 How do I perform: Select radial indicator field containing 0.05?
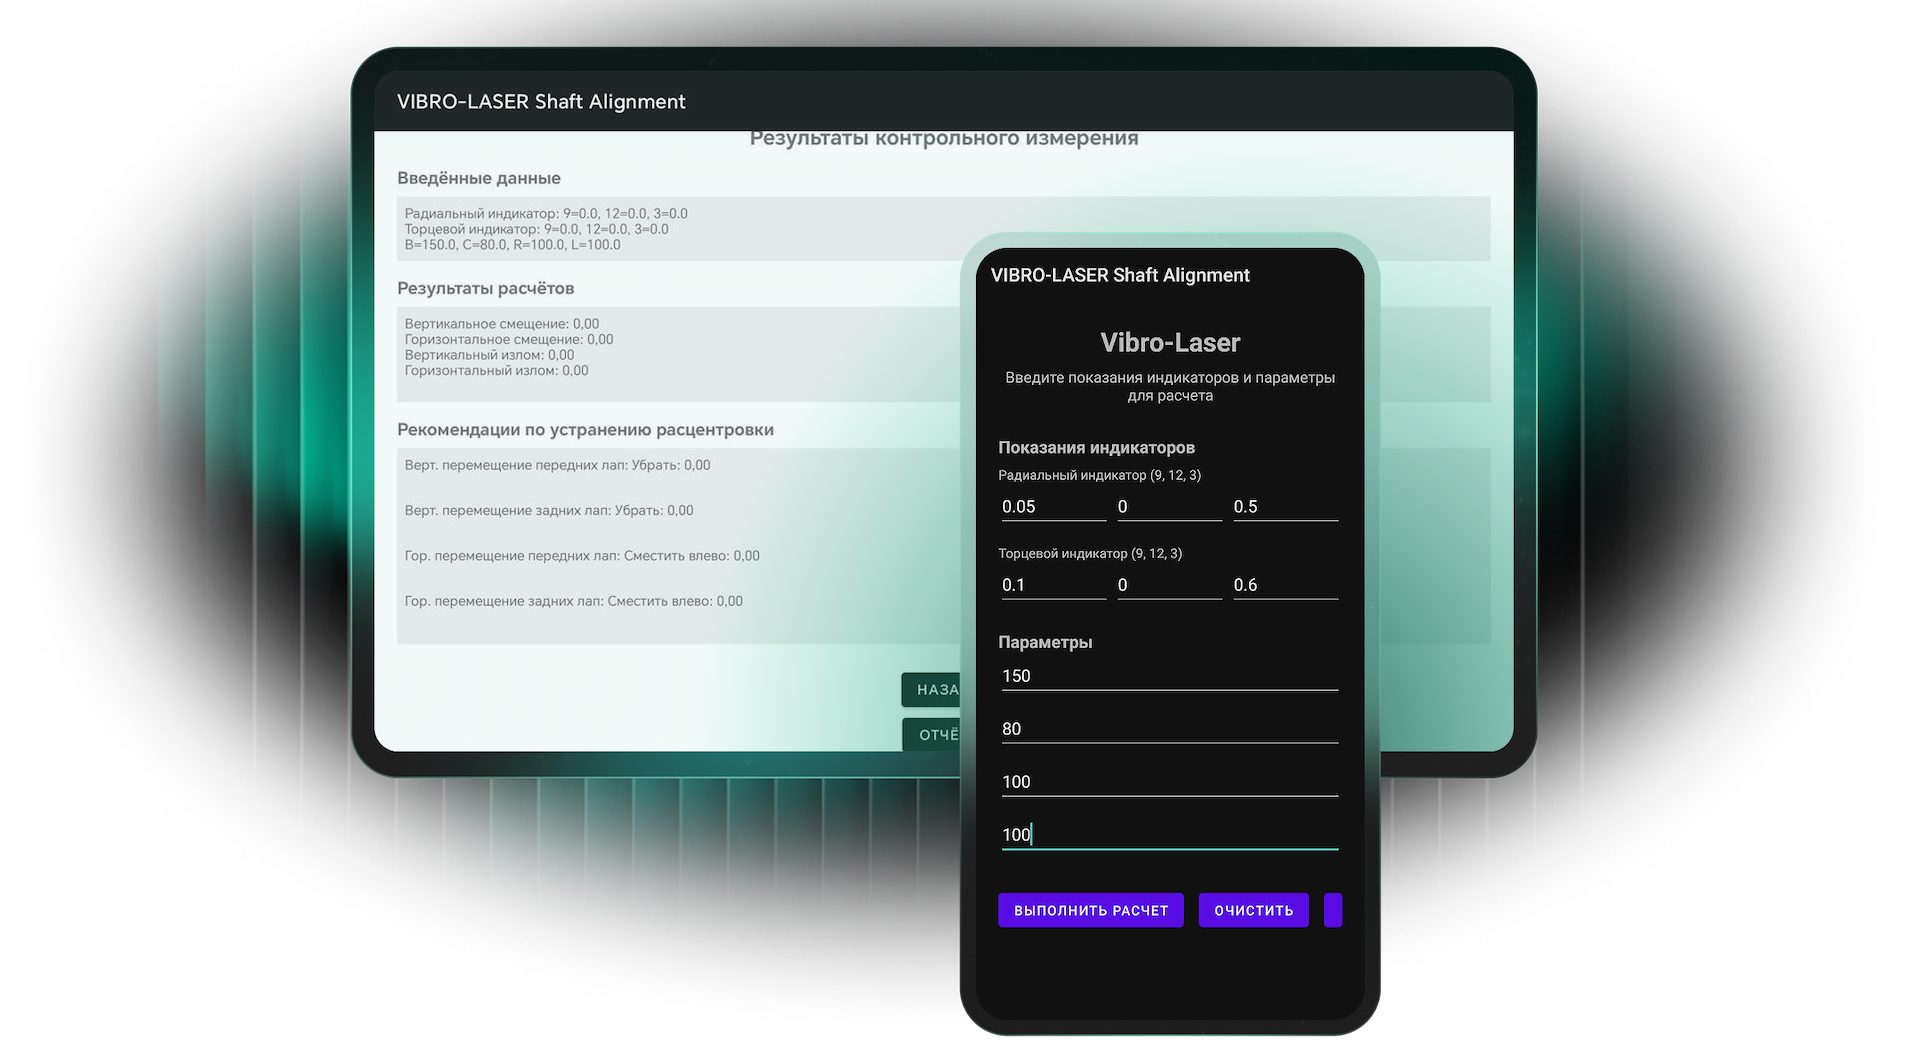[x=1053, y=507]
